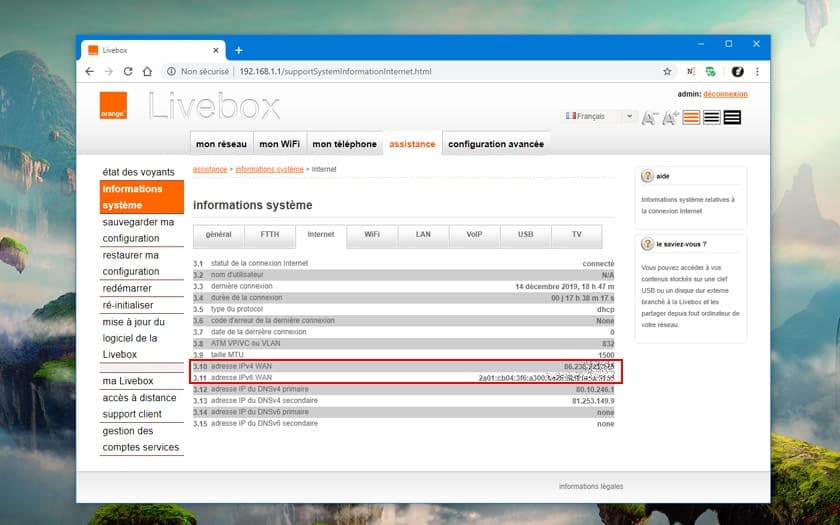Click the address bar URL
The width and height of the screenshot is (840, 525).
[x=335, y=71]
